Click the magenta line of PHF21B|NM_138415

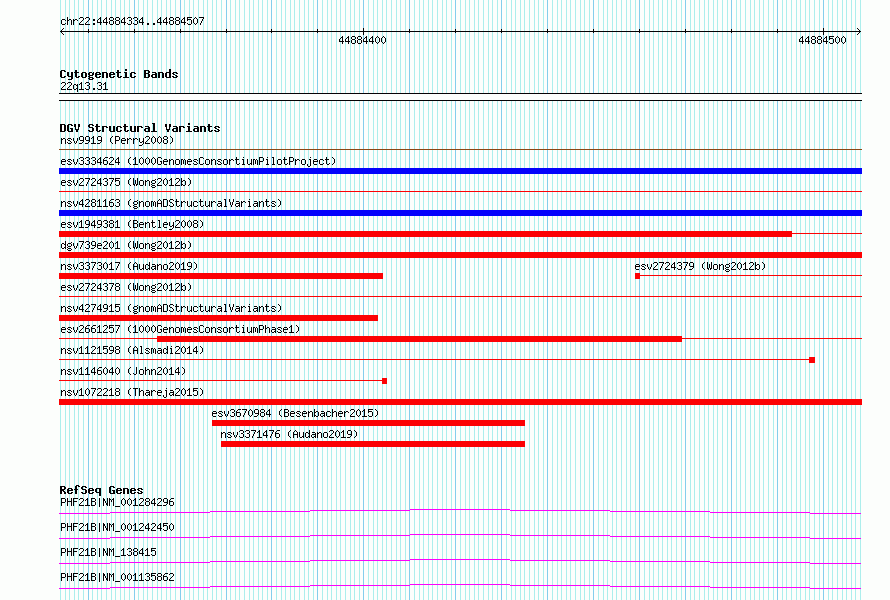coord(460,561)
